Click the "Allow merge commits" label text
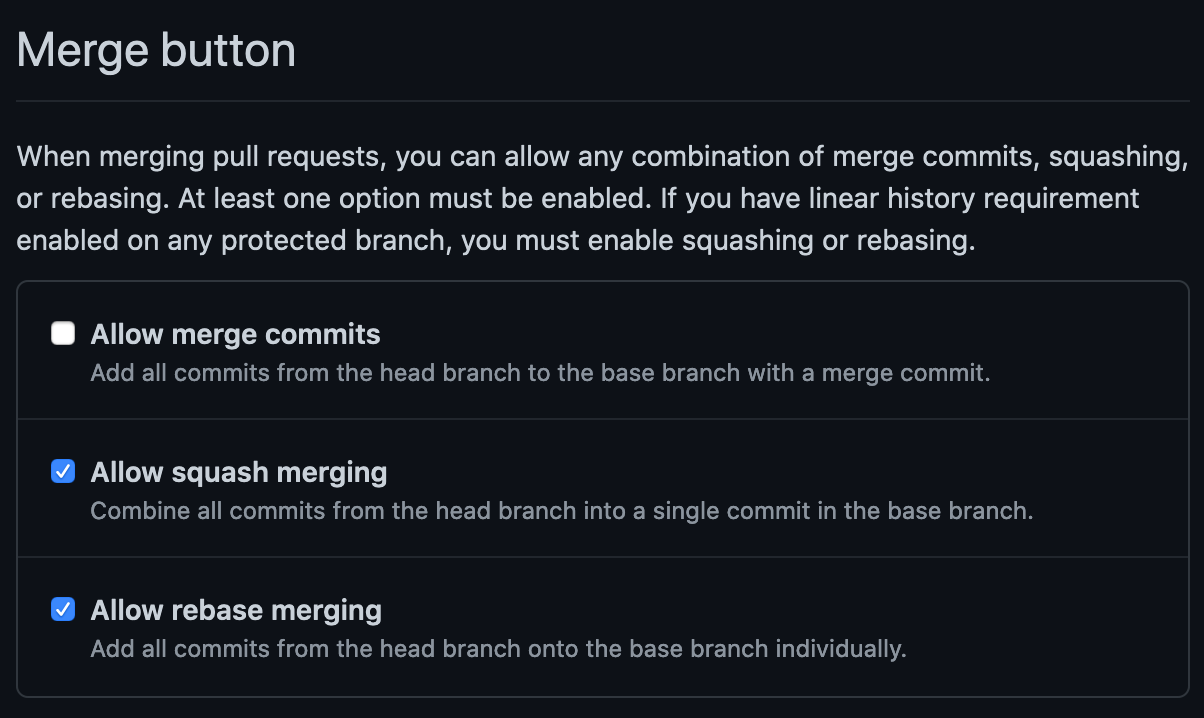The height and width of the screenshot is (718, 1204). pos(235,334)
